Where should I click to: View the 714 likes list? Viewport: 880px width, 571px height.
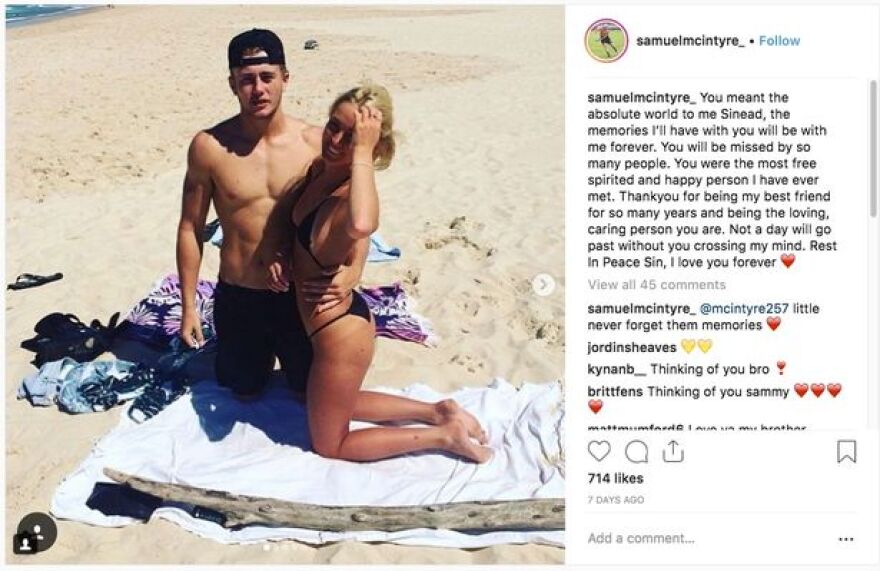pos(616,478)
